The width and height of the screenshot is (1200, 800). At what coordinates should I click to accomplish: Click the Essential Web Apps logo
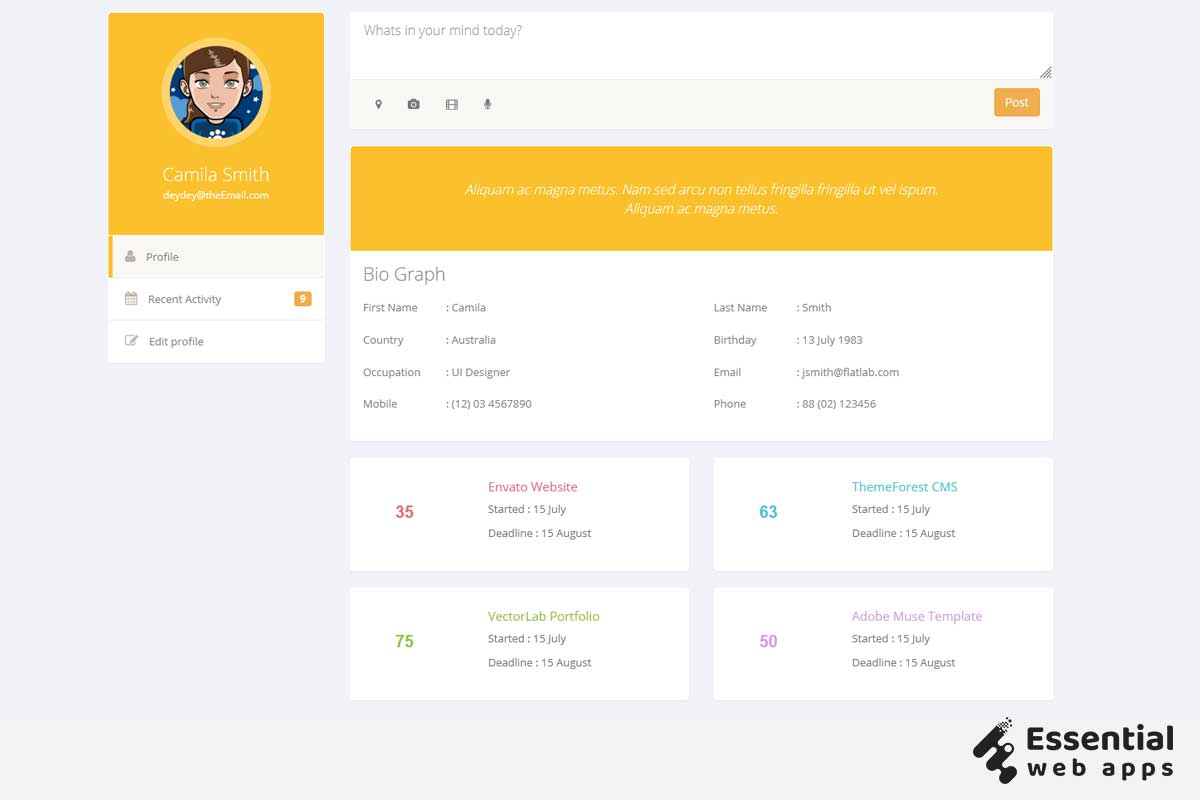point(1073,751)
